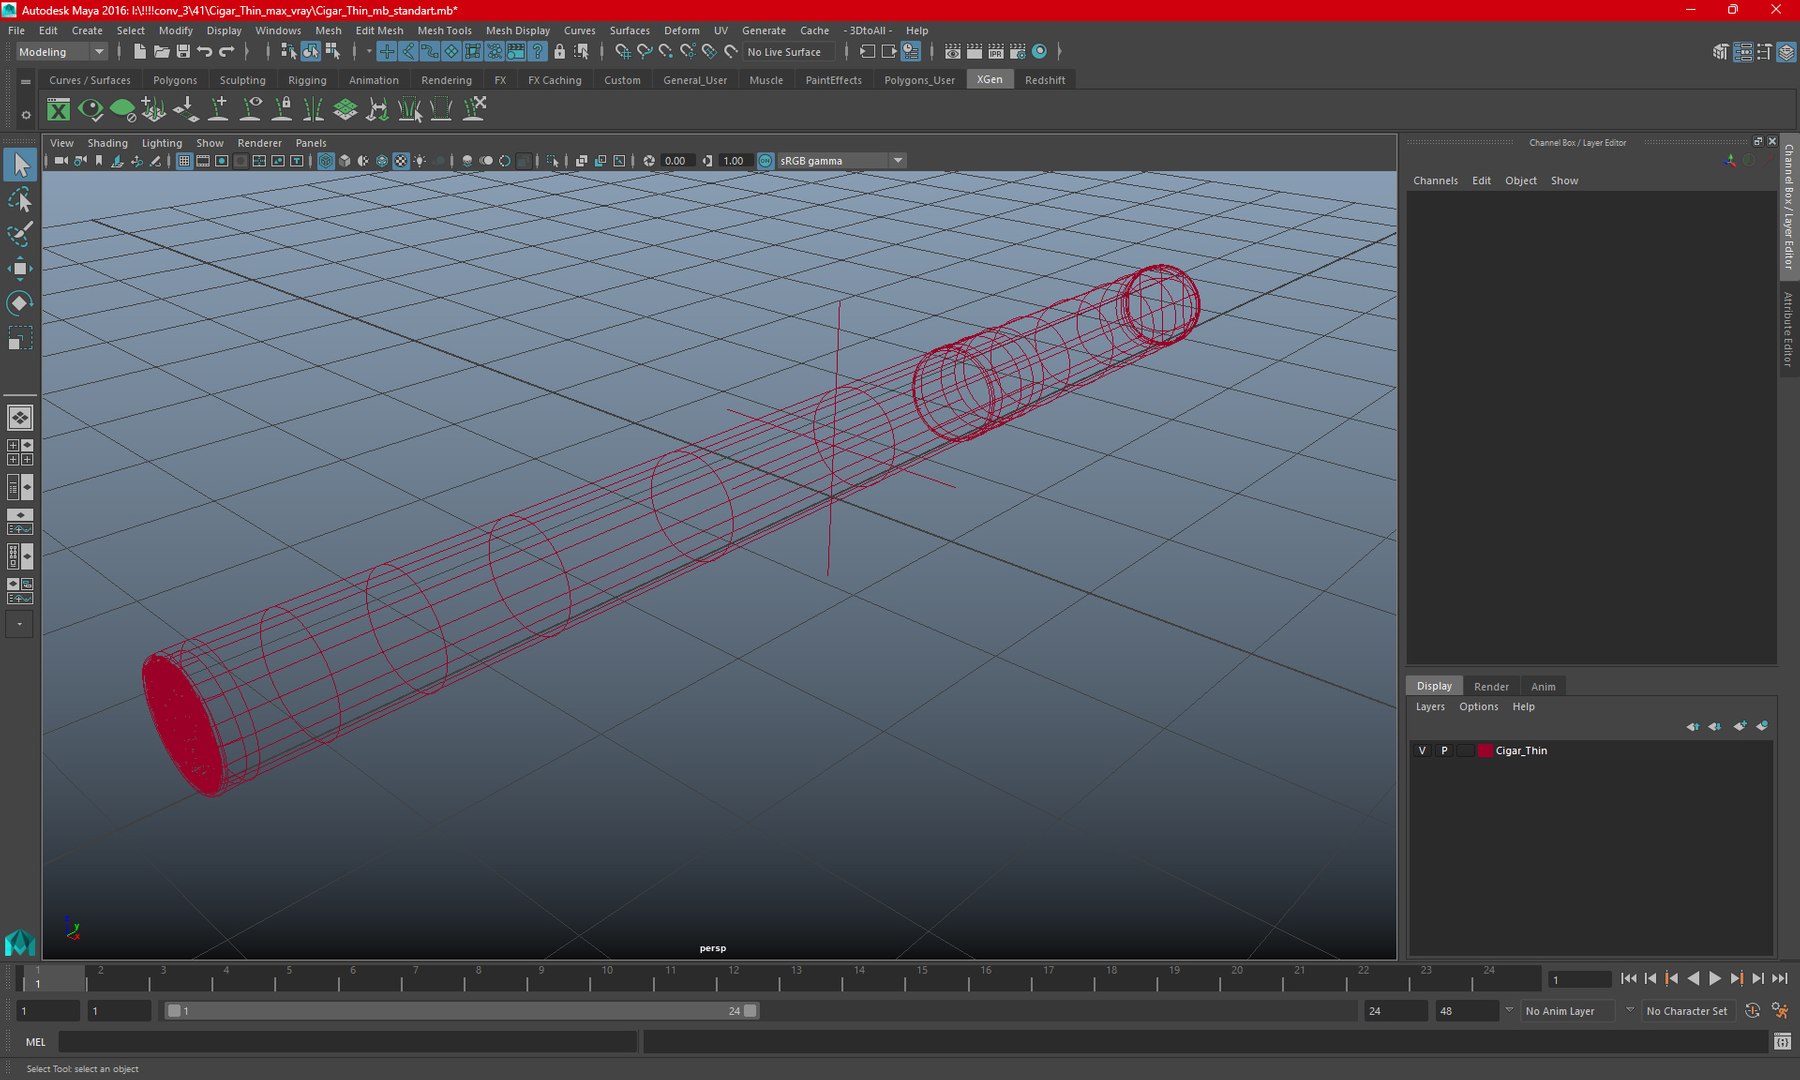
Task: Open the shelf tab list menu button
Action: tap(26, 81)
